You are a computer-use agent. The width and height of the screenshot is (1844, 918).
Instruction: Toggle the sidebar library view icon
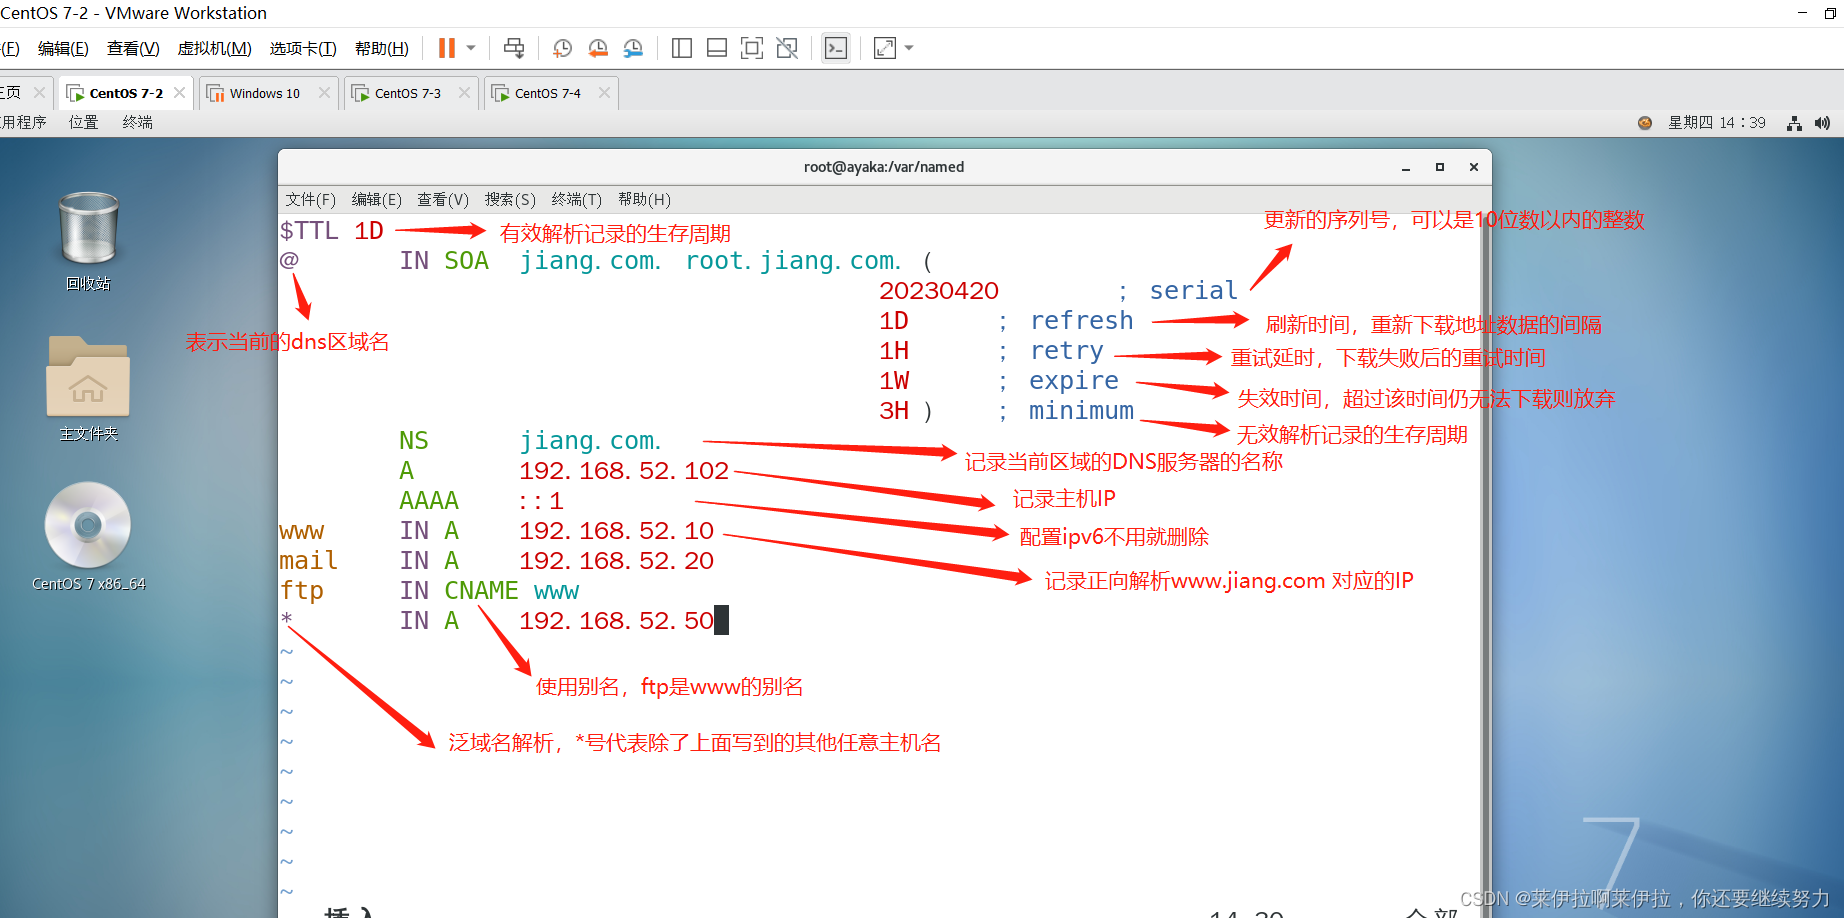coord(682,48)
